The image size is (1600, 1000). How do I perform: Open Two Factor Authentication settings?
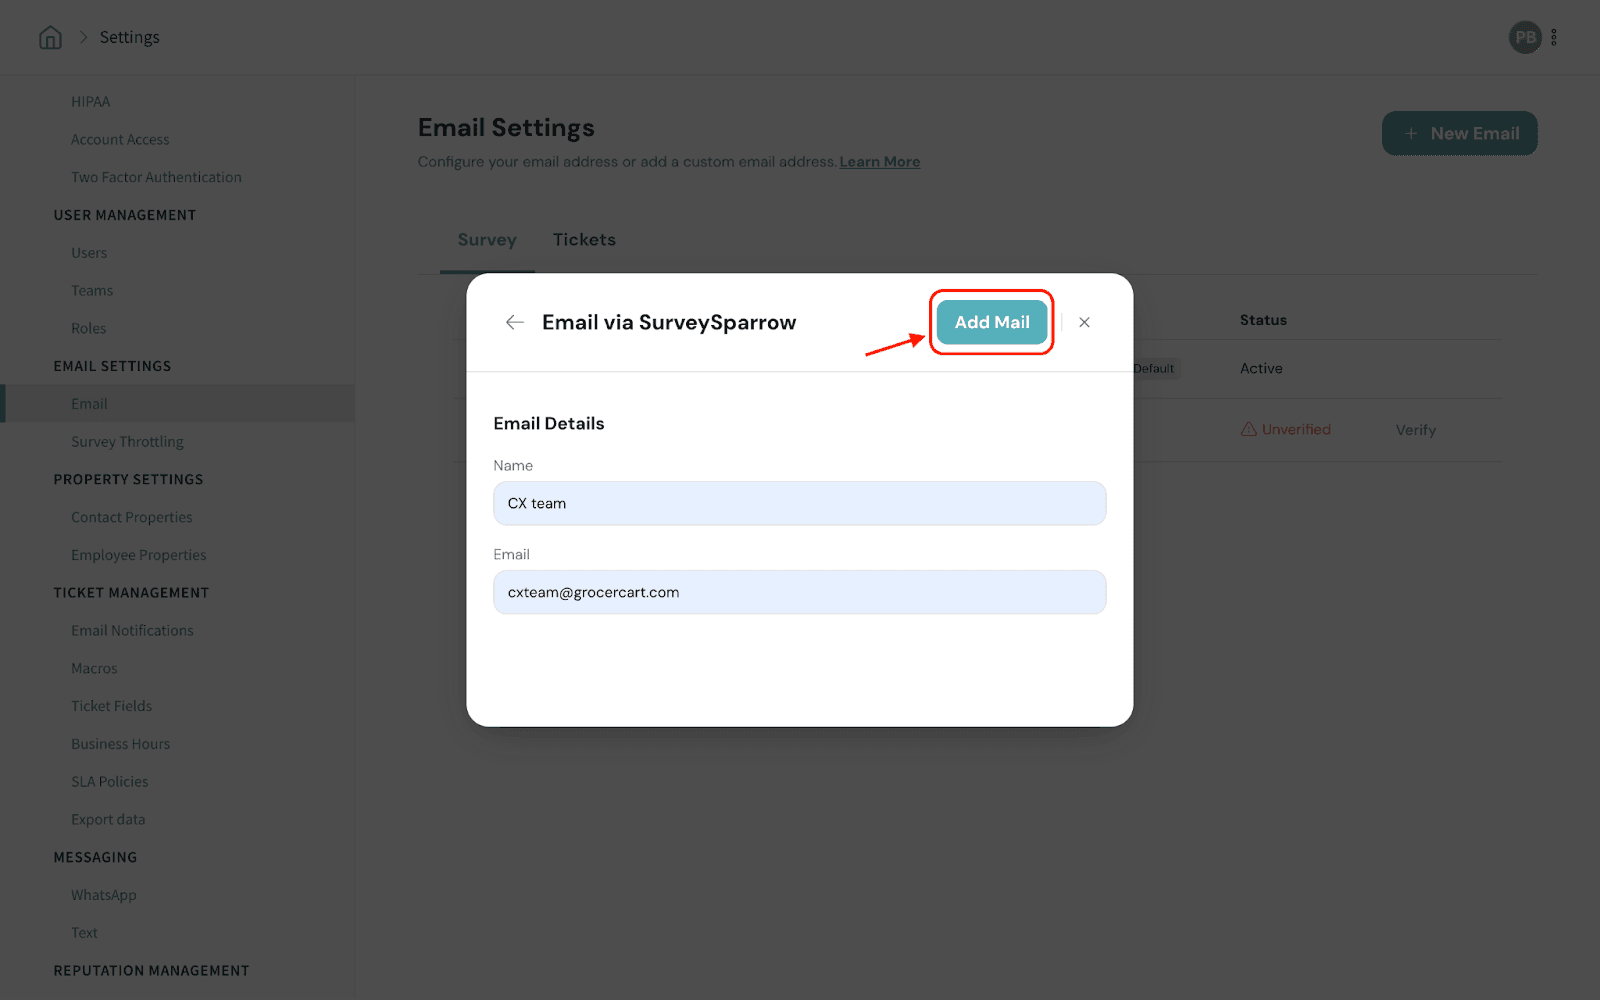tap(156, 177)
